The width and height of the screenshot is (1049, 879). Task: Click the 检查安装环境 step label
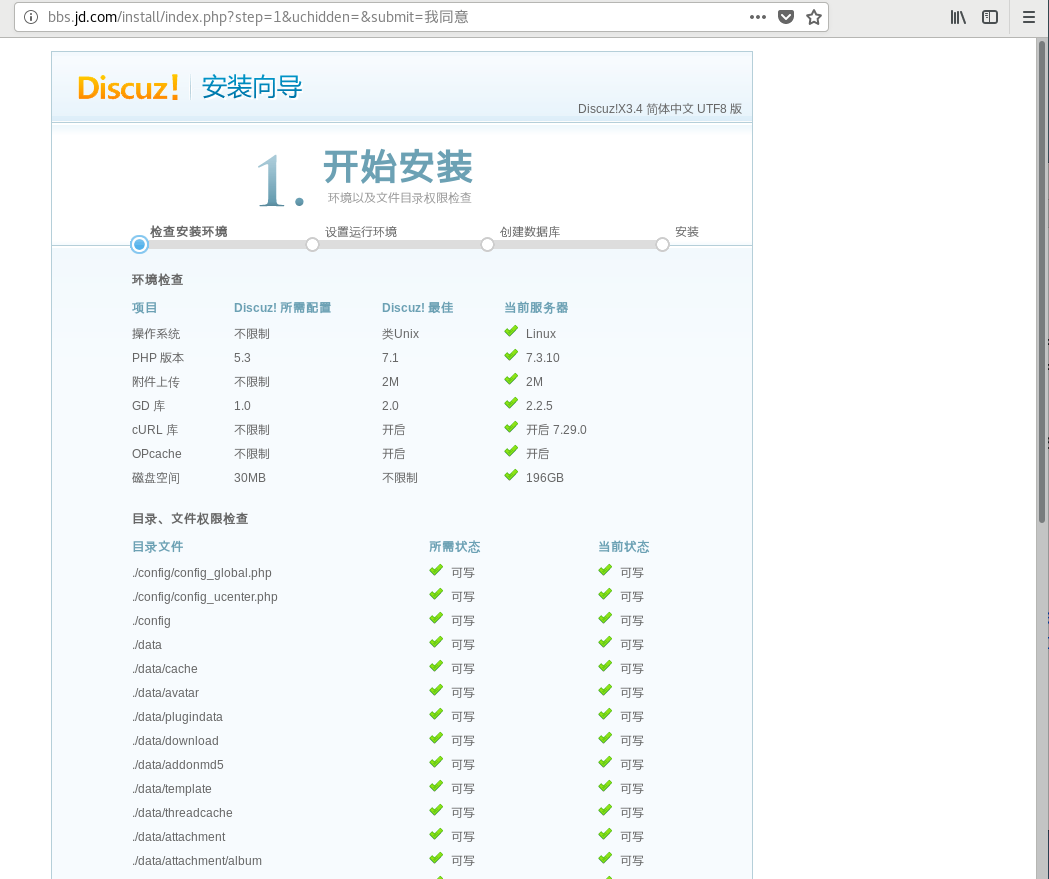[x=189, y=232]
